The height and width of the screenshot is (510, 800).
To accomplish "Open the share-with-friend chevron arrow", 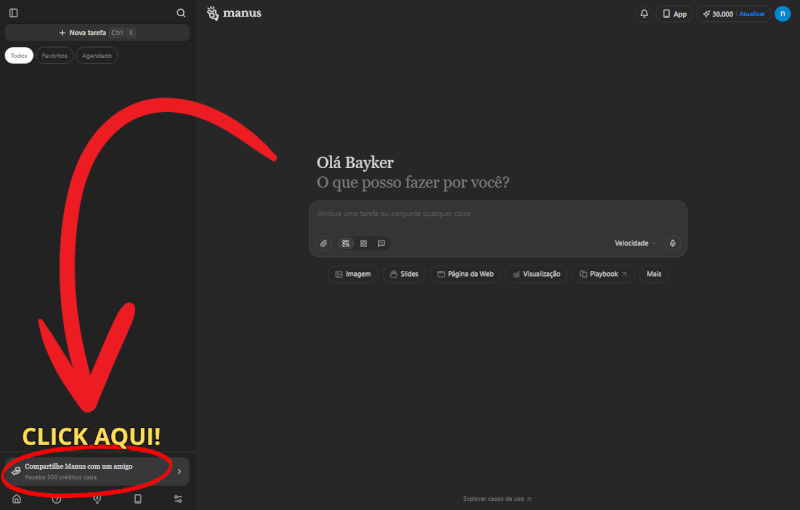I will [x=180, y=472].
